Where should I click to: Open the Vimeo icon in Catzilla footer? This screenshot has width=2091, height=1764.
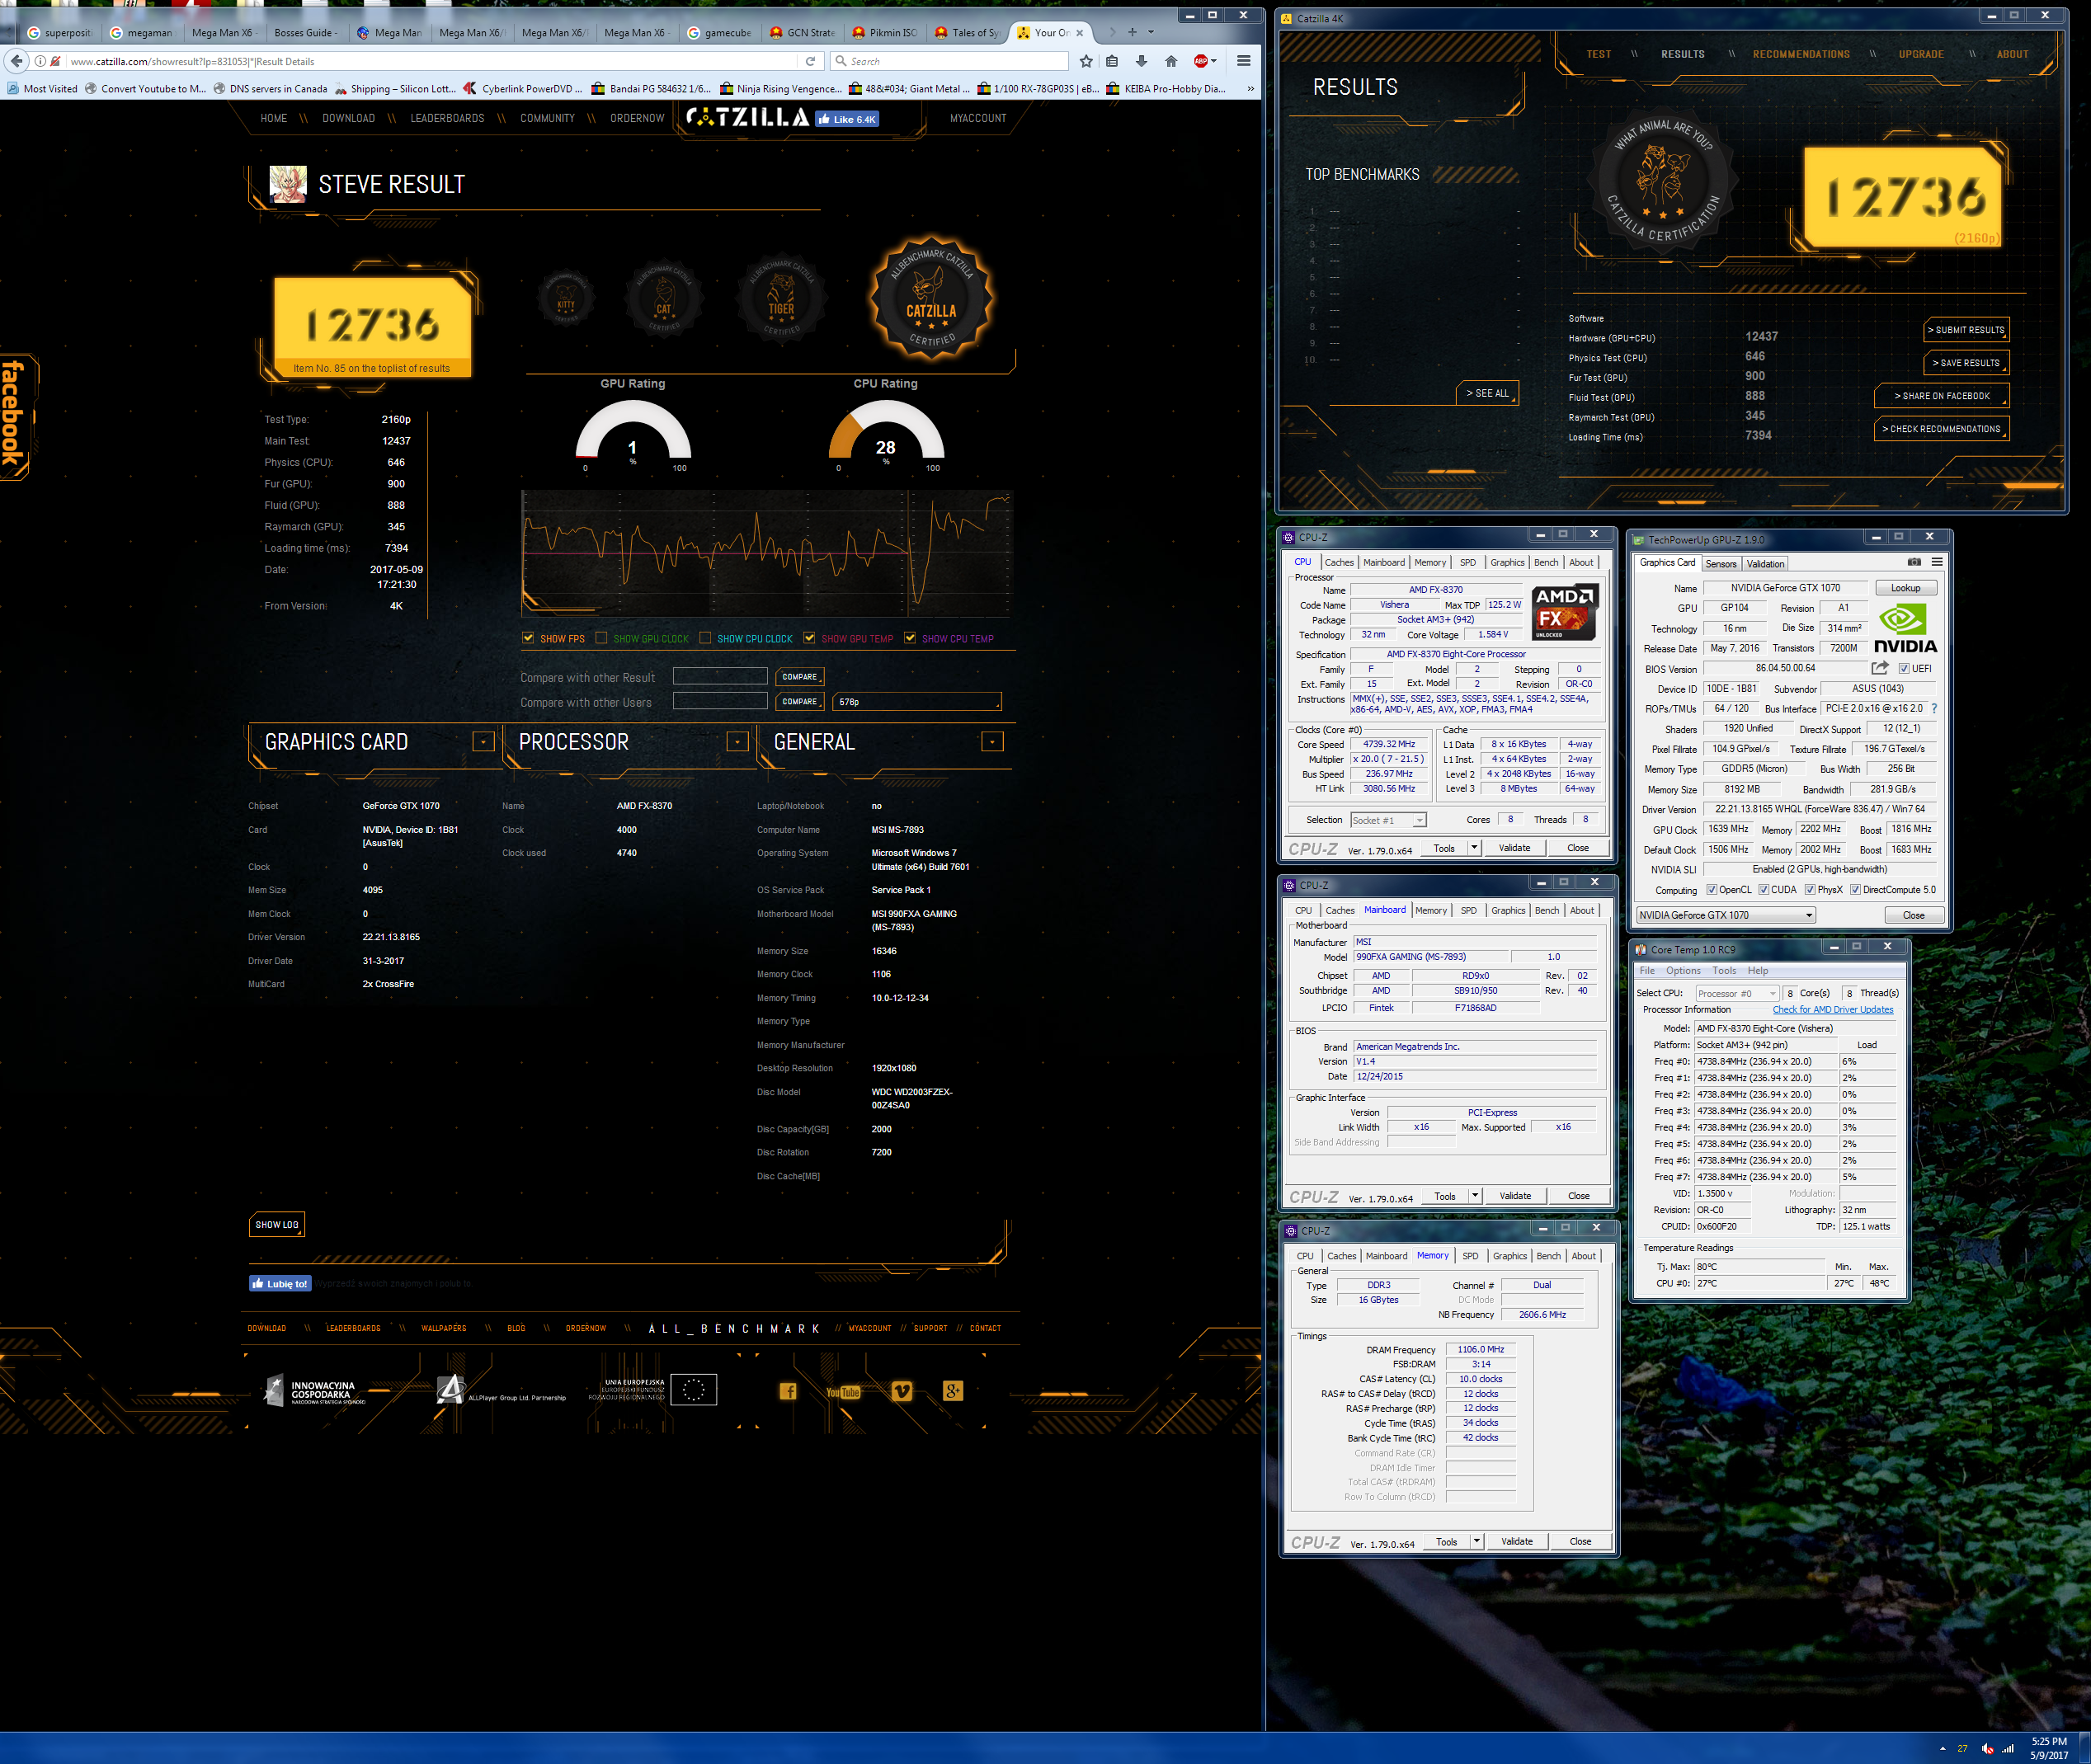click(x=902, y=1391)
